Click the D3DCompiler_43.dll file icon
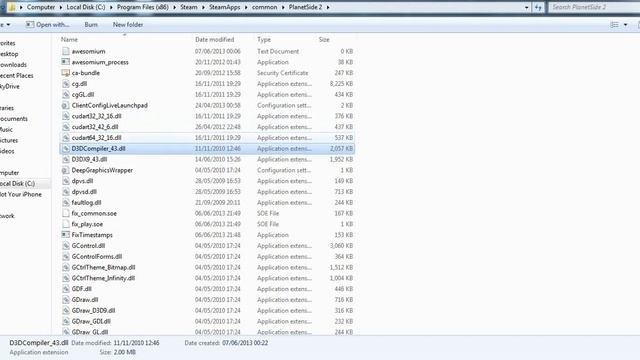The image size is (640, 360). (x=65, y=149)
